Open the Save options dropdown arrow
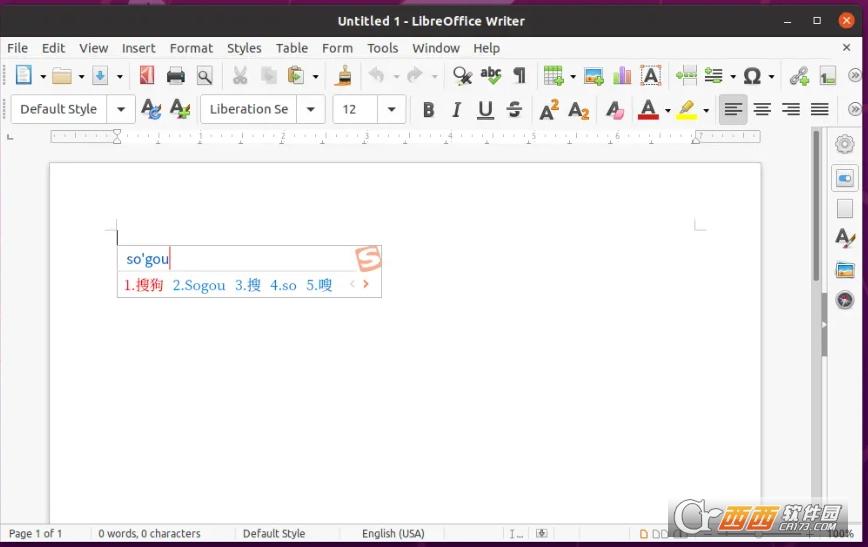 [x=119, y=76]
